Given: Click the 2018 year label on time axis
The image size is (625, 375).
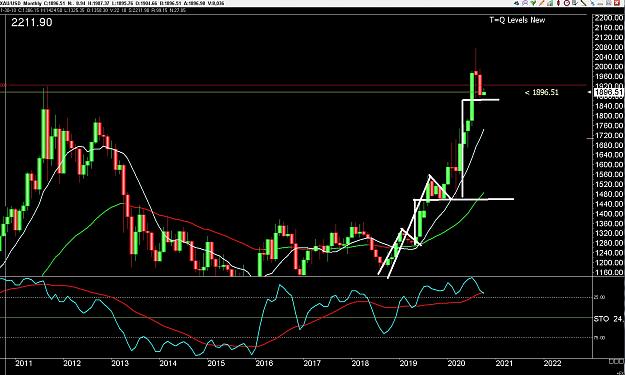Looking at the screenshot, I should [x=360, y=363].
